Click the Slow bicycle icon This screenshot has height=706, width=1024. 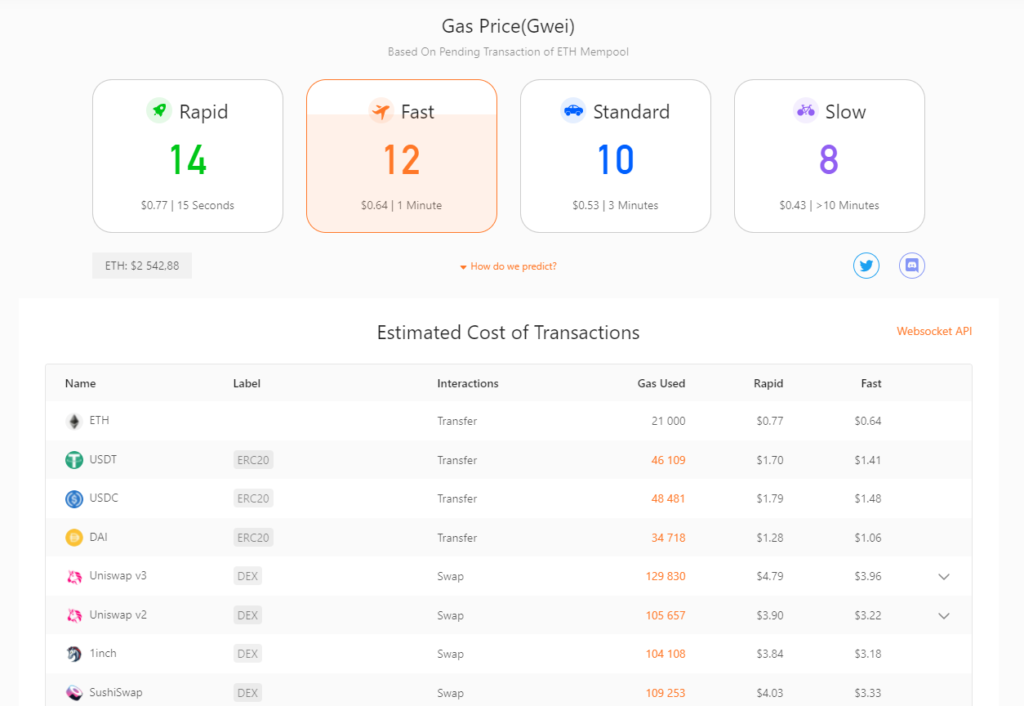(x=805, y=111)
